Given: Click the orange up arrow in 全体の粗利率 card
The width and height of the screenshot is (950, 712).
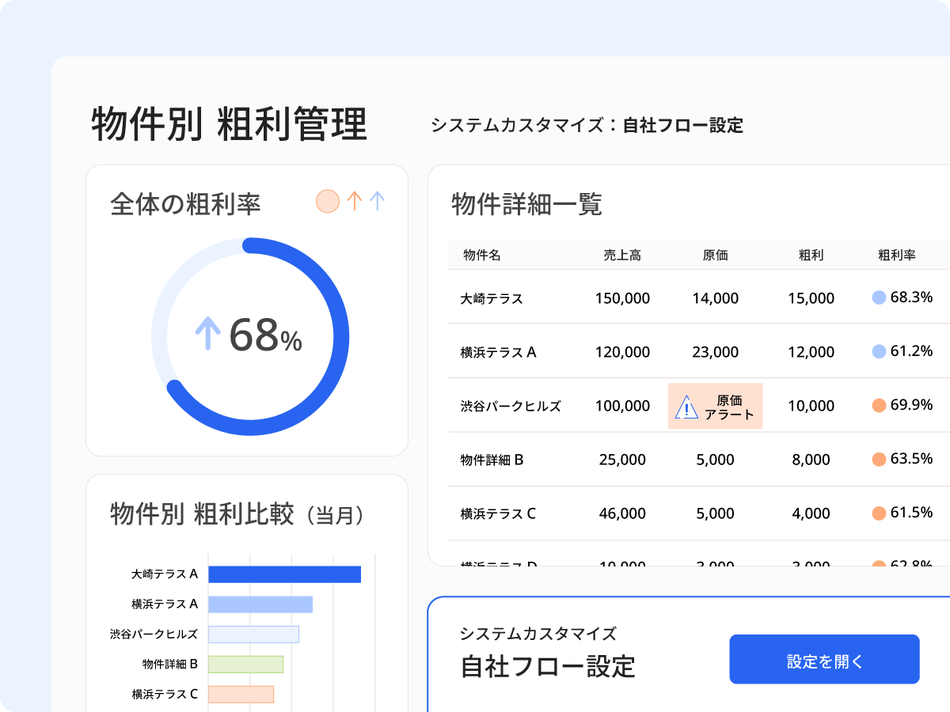Looking at the screenshot, I should point(354,201).
